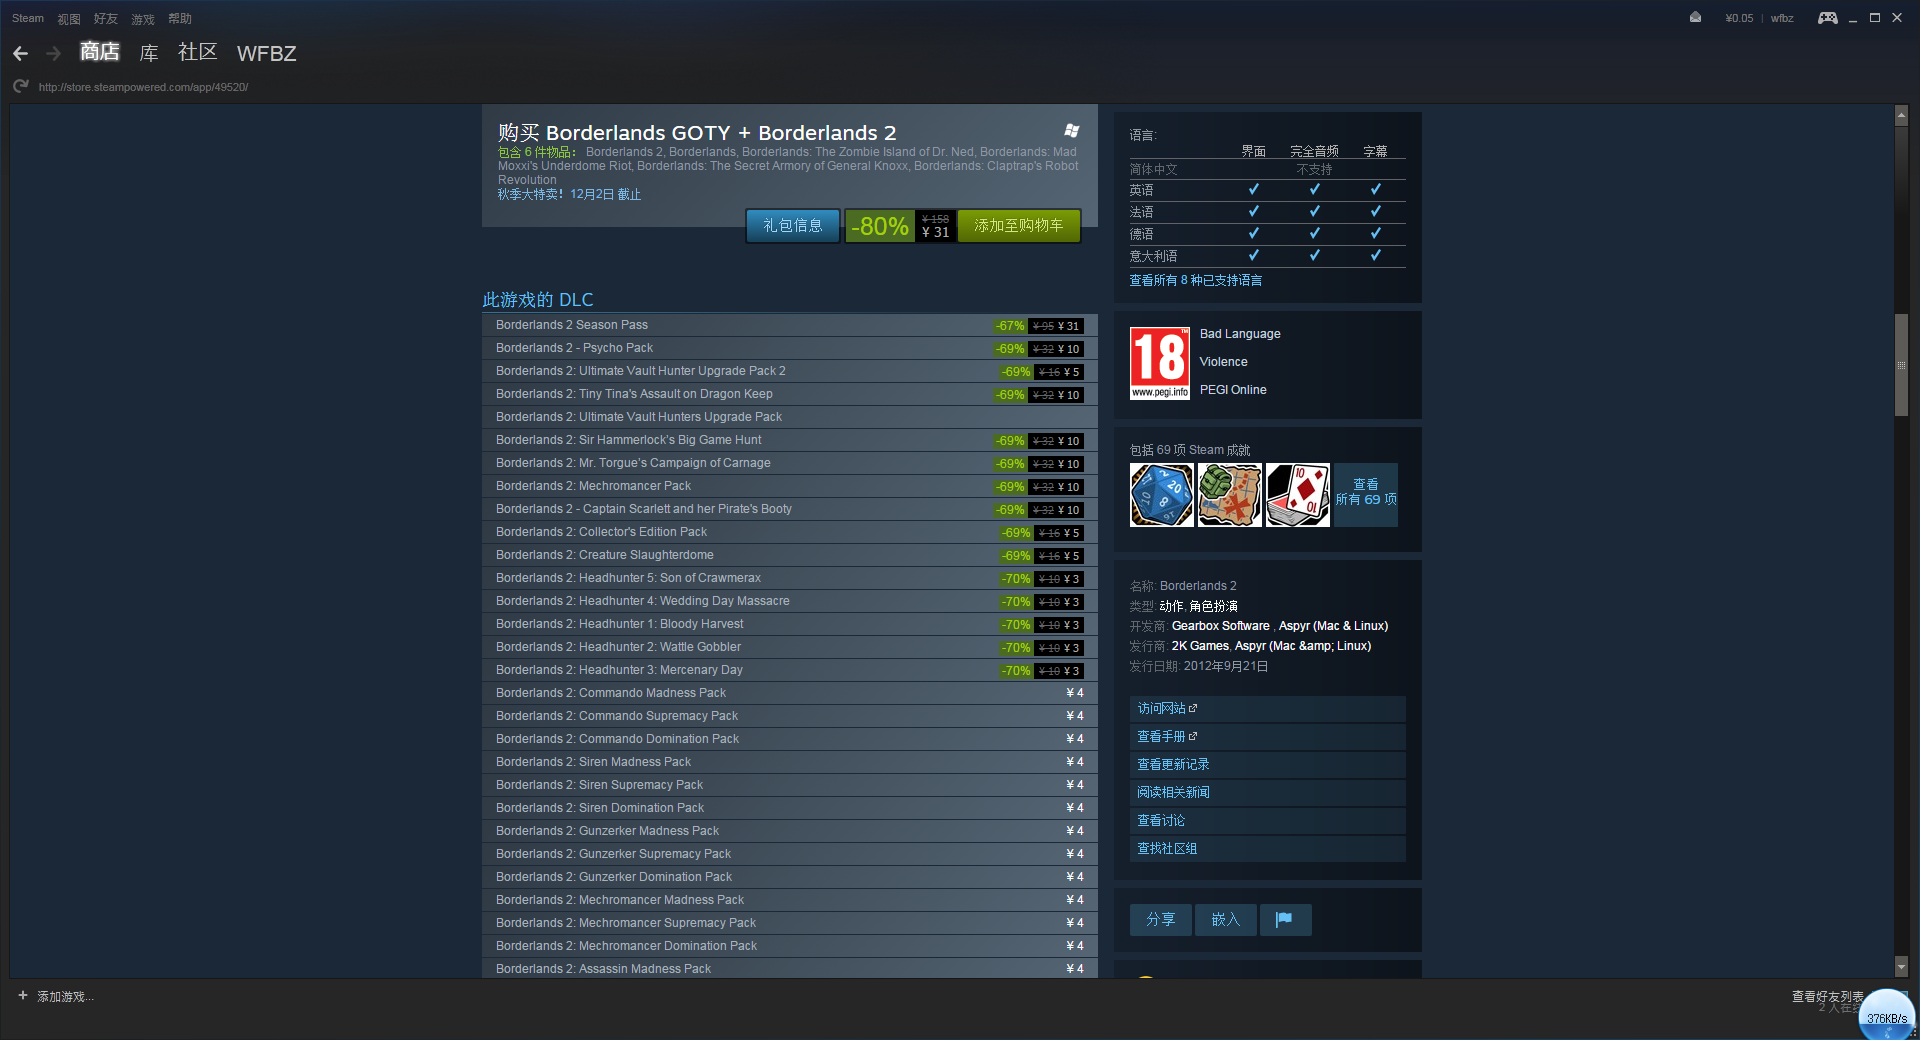Click the scrollbar down arrow

point(1901,967)
